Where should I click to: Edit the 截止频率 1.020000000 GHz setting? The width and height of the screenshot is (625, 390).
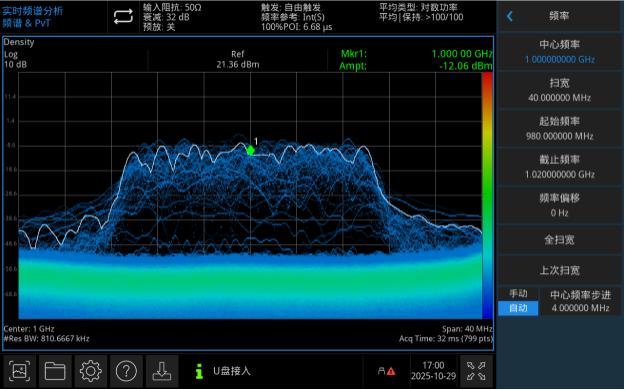[x=560, y=167]
